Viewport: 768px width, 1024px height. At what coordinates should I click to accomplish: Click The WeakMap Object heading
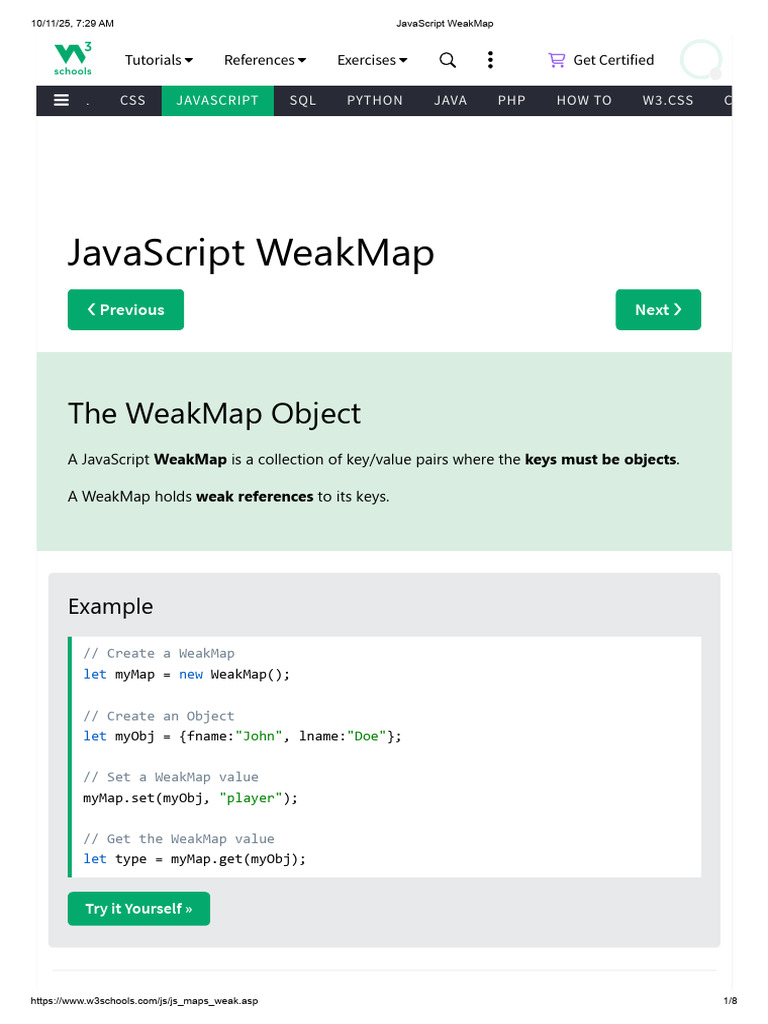[214, 413]
